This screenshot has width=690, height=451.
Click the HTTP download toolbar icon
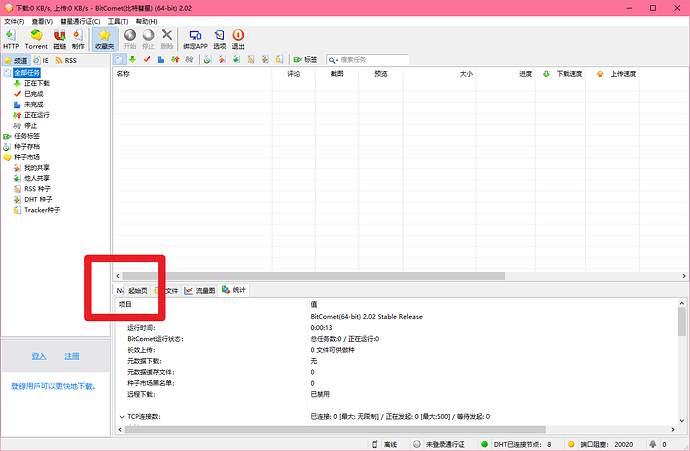[11, 39]
